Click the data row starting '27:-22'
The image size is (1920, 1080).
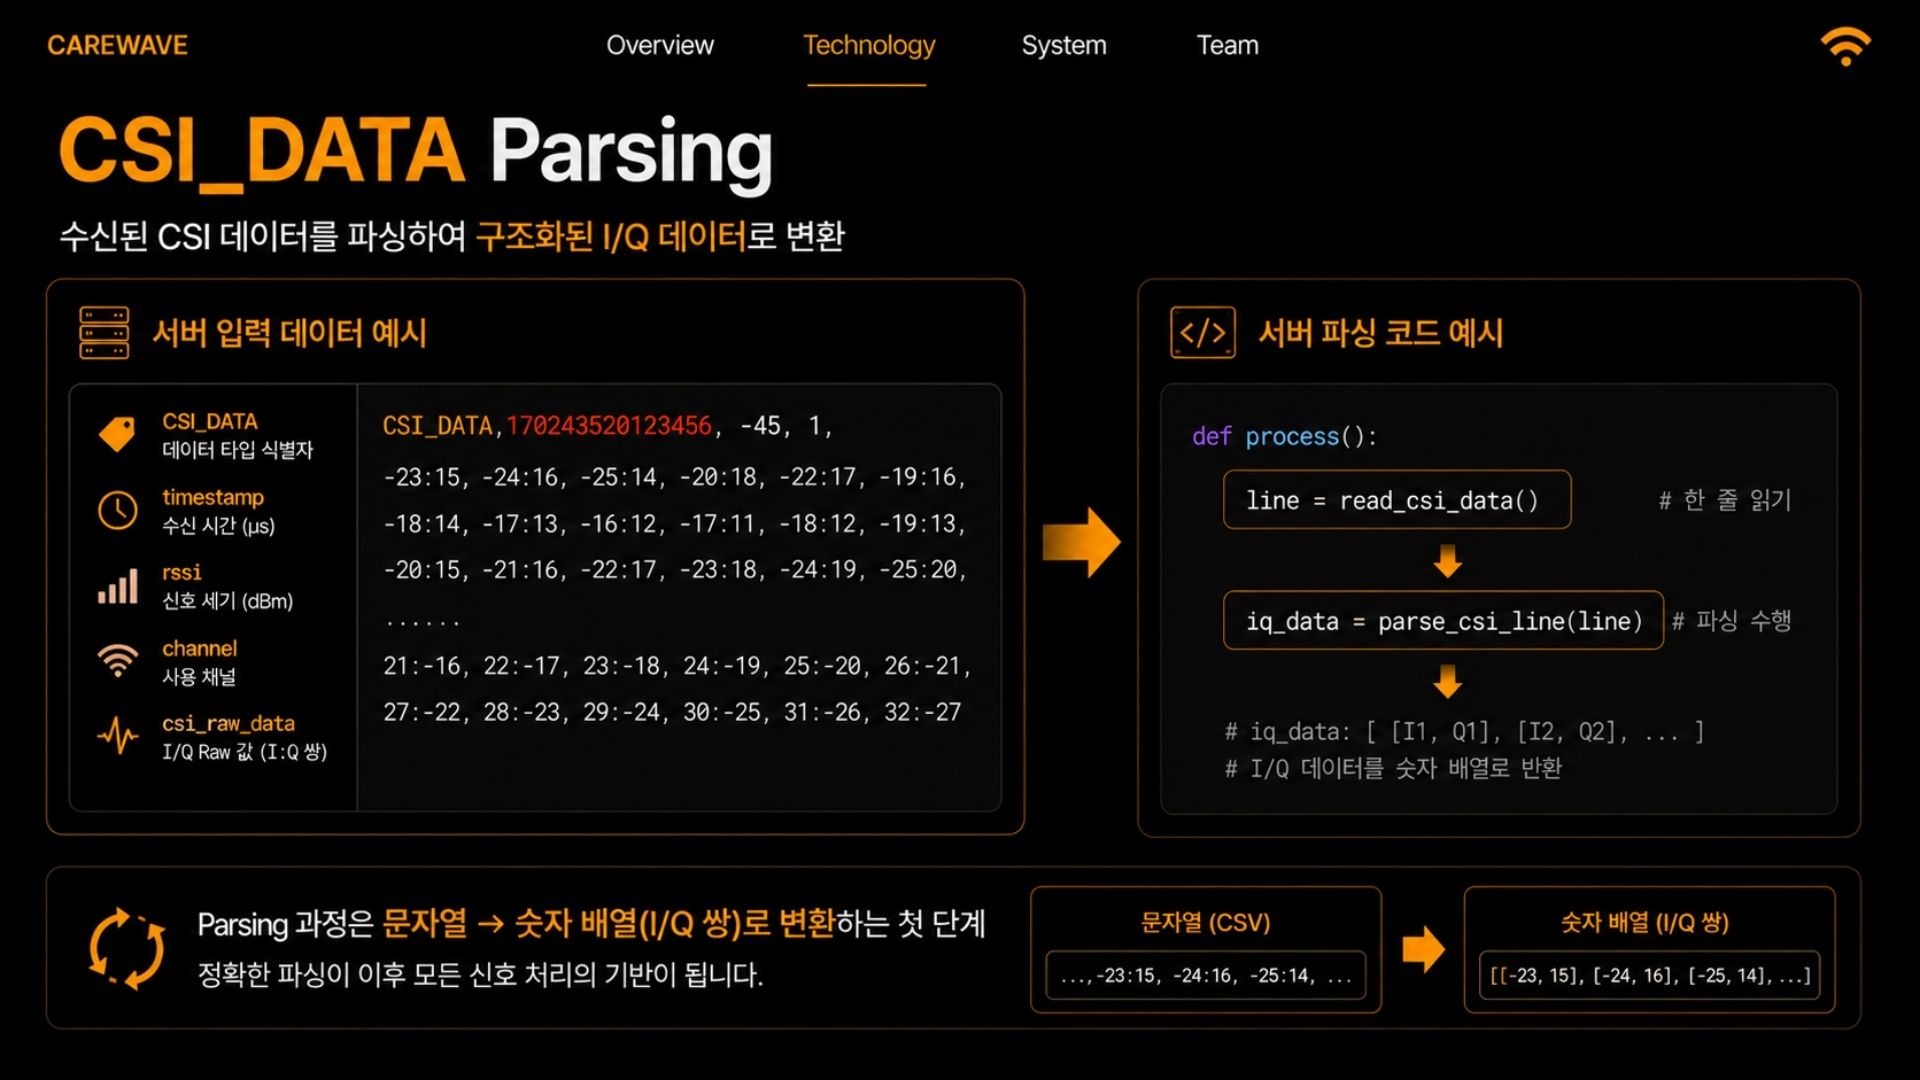coord(672,712)
